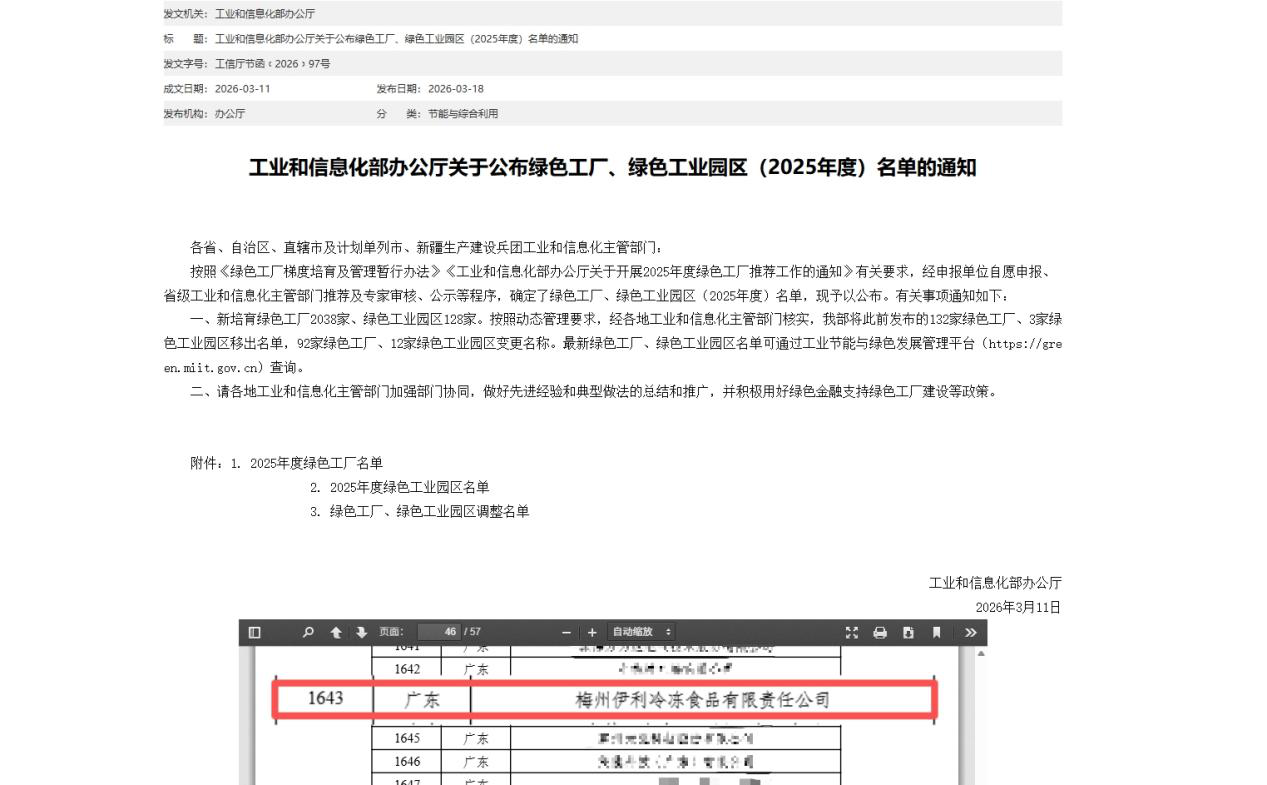The width and height of the screenshot is (1267, 785).
Task: Go to the next PDF page
Action: (x=361, y=632)
